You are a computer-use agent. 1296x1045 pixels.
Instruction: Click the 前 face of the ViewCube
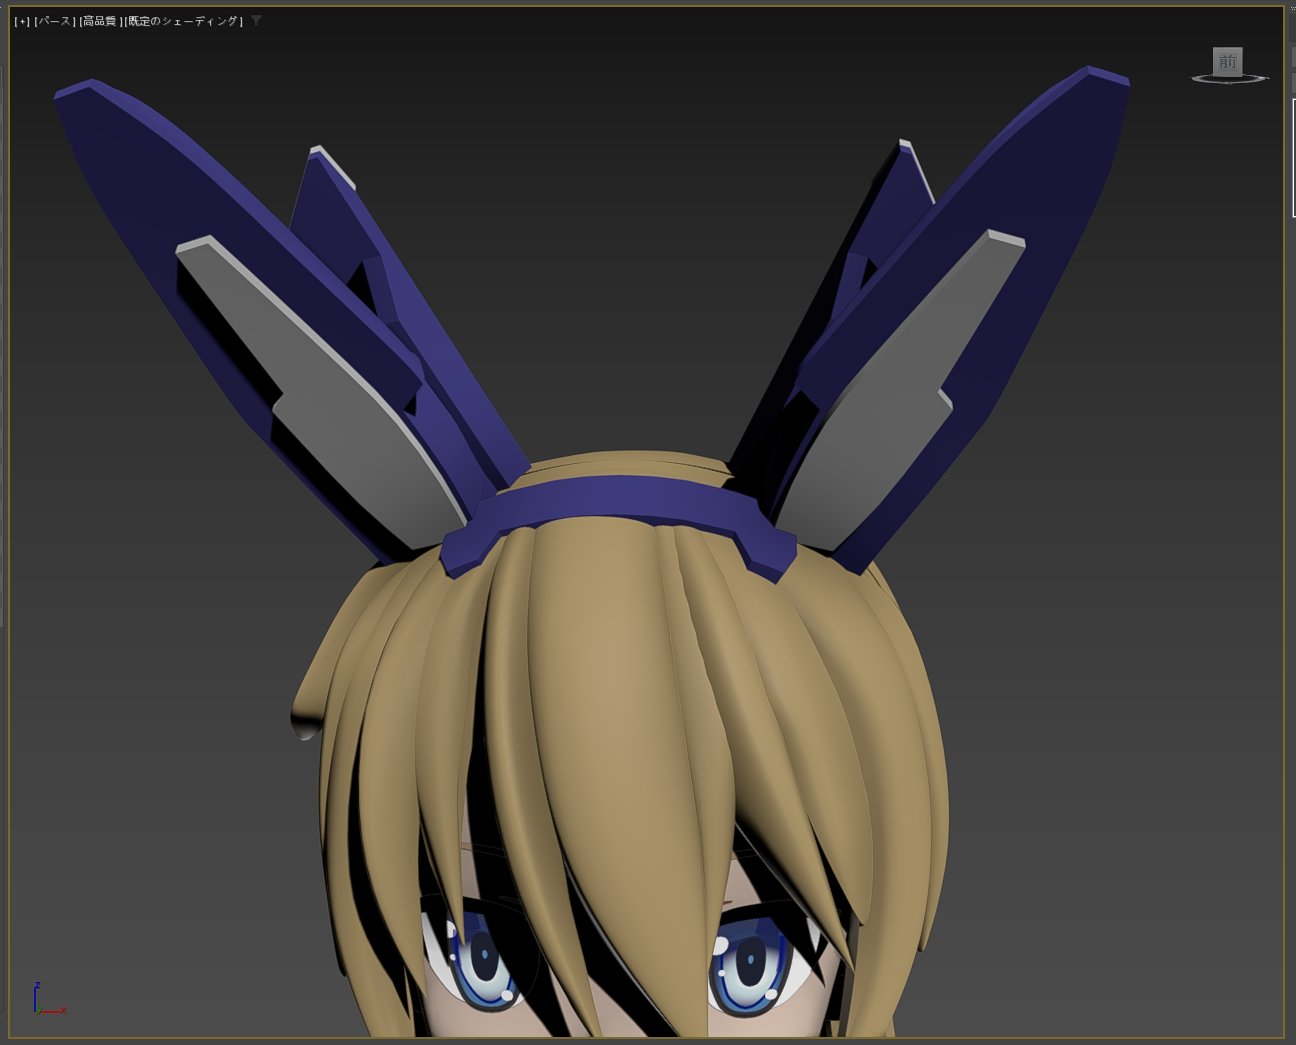click(1227, 61)
